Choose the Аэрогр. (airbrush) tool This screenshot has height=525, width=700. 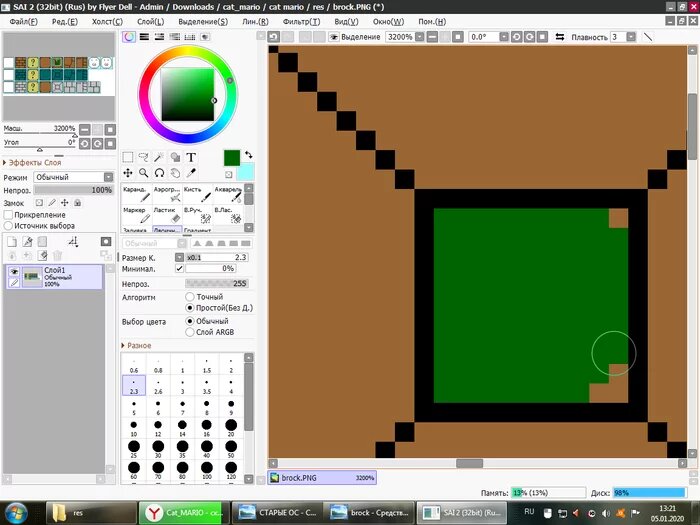(x=167, y=195)
